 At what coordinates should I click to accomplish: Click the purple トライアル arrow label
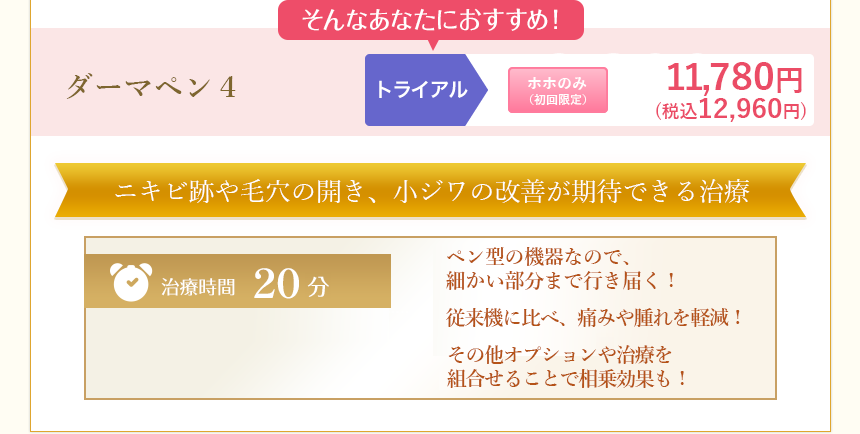[x=422, y=90]
